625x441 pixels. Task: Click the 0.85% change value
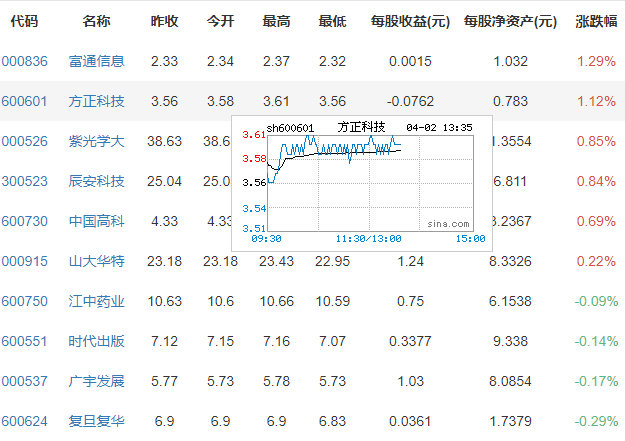596,141
